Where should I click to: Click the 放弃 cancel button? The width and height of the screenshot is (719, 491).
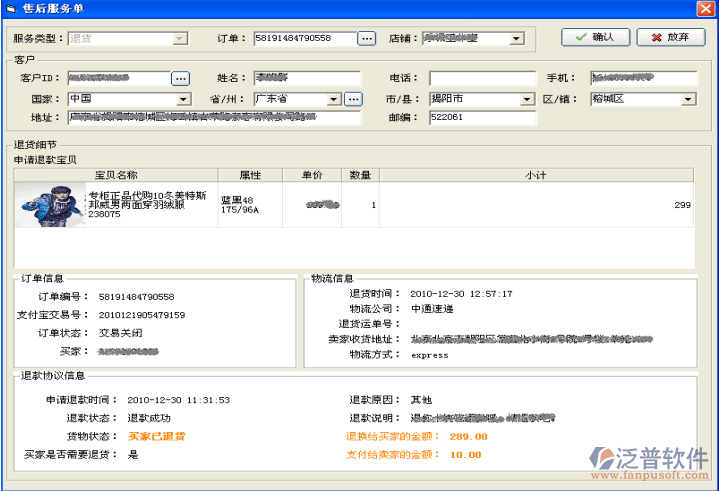pyautogui.click(x=669, y=37)
